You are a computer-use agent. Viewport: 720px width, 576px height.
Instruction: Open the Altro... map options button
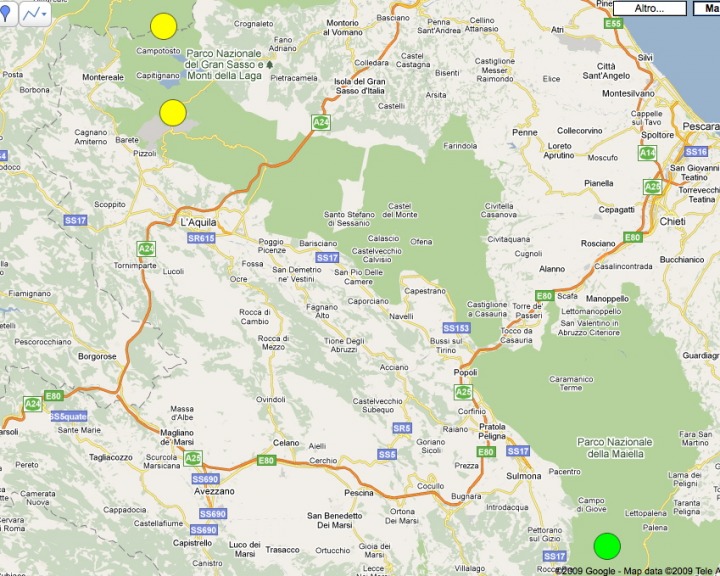click(x=649, y=8)
